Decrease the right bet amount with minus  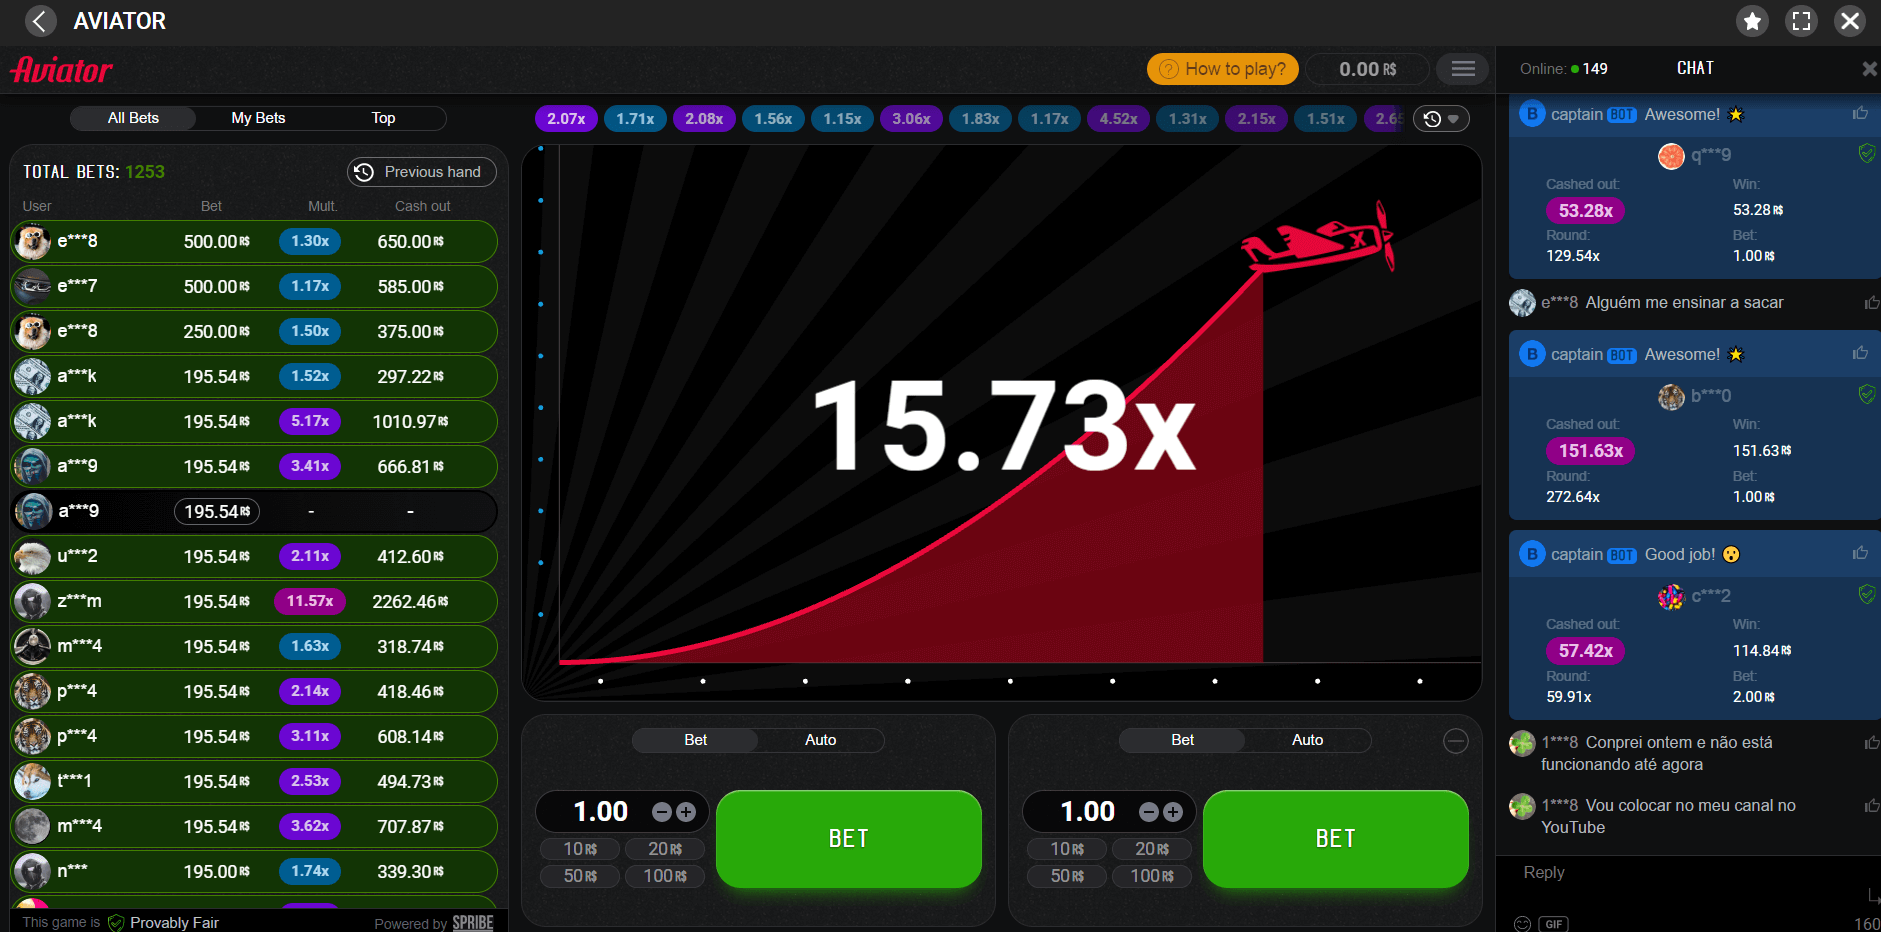(x=1148, y=812)
